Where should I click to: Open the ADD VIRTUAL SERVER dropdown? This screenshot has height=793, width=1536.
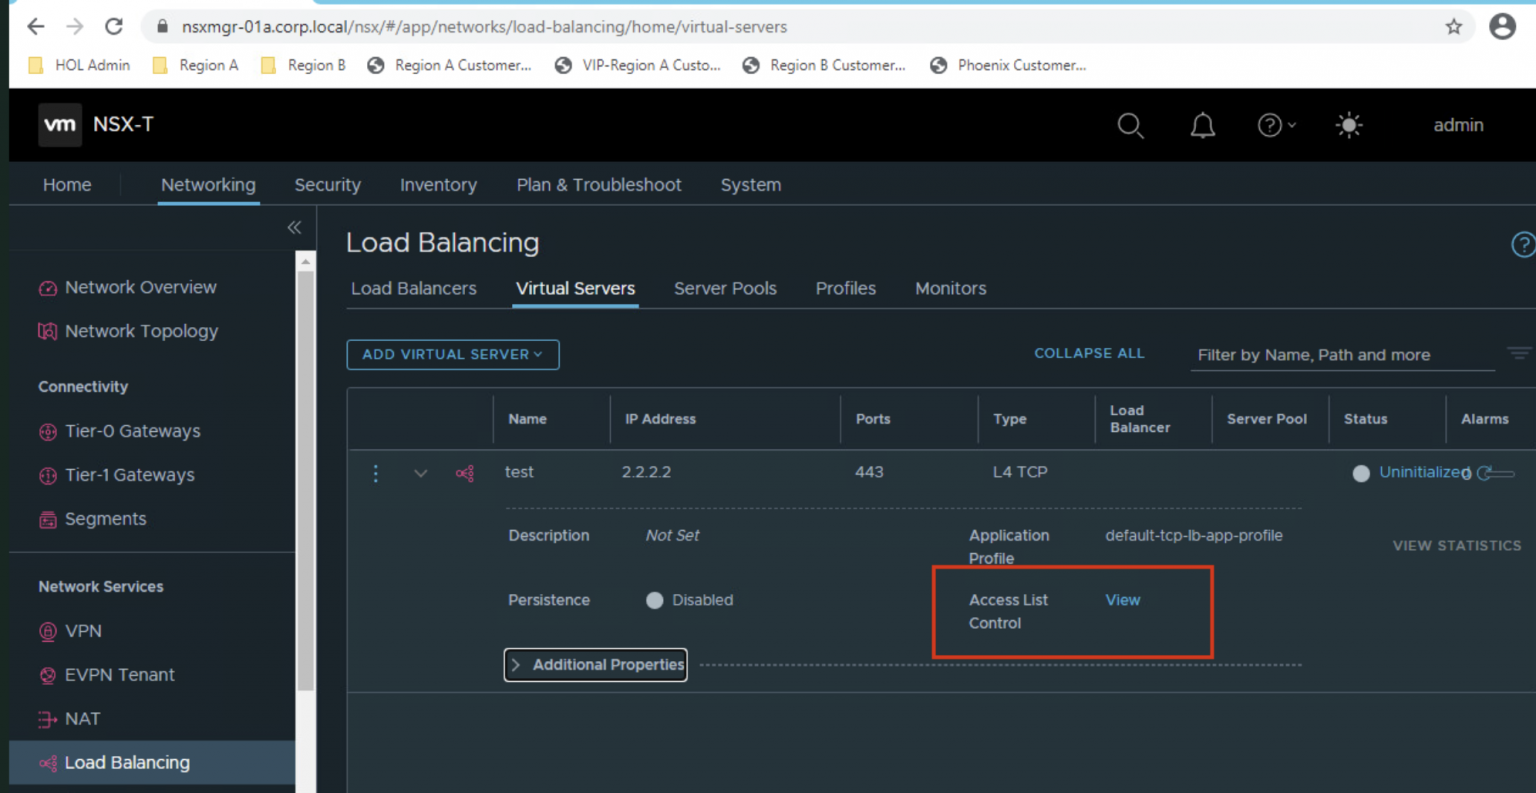452,354
